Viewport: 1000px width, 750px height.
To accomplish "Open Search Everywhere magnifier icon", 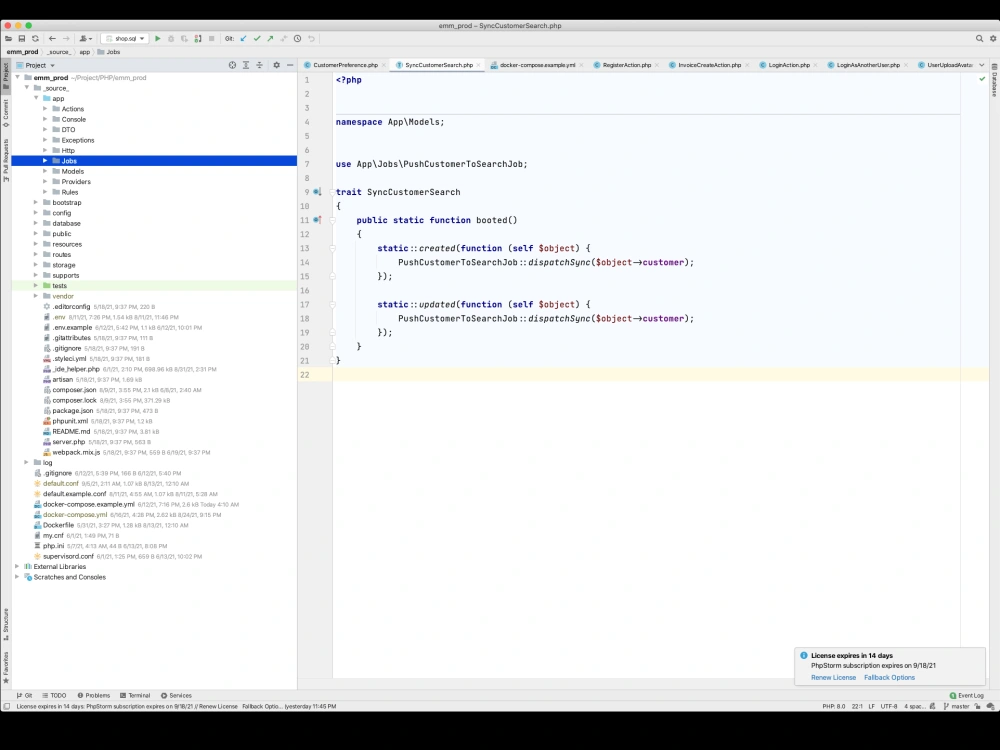I will [980, 39].
